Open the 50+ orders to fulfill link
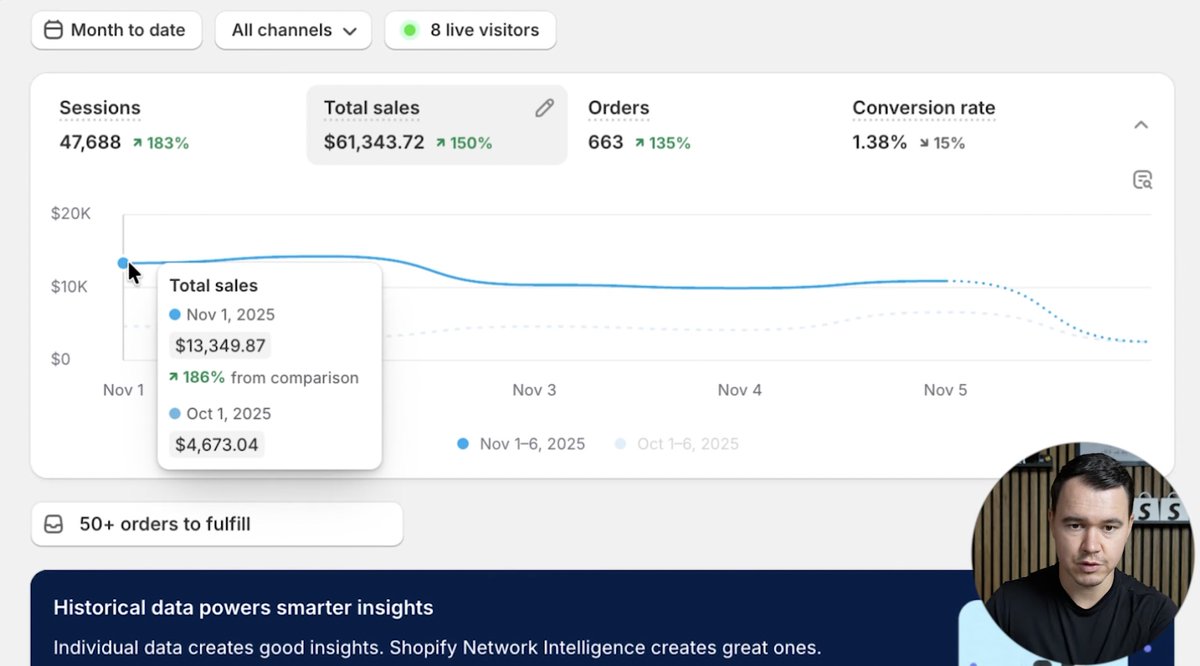1200x666 pixels. click(x=217, y=524)
